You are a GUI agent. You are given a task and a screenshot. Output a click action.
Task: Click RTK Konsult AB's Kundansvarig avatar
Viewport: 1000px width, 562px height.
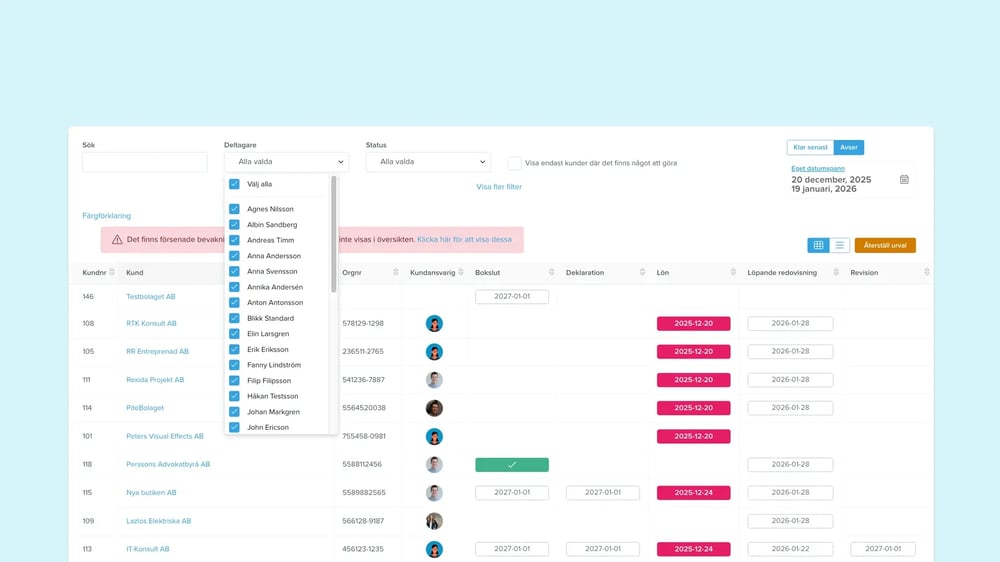tap(434, 324)
